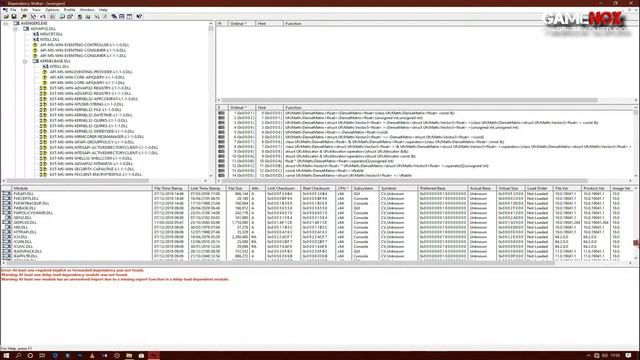Open the Profile menu
Viewport: 640px width, 360px height.
[69, 10]
